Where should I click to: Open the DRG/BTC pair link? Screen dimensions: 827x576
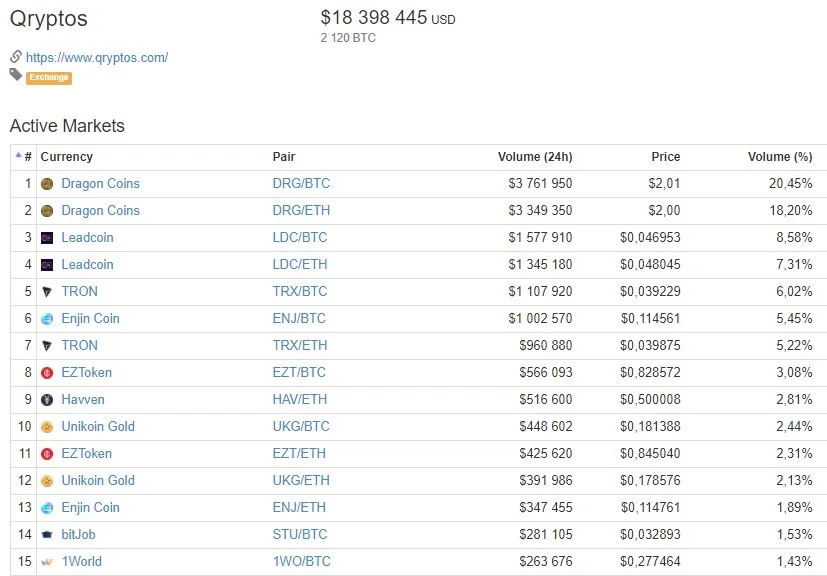[301, 184]
